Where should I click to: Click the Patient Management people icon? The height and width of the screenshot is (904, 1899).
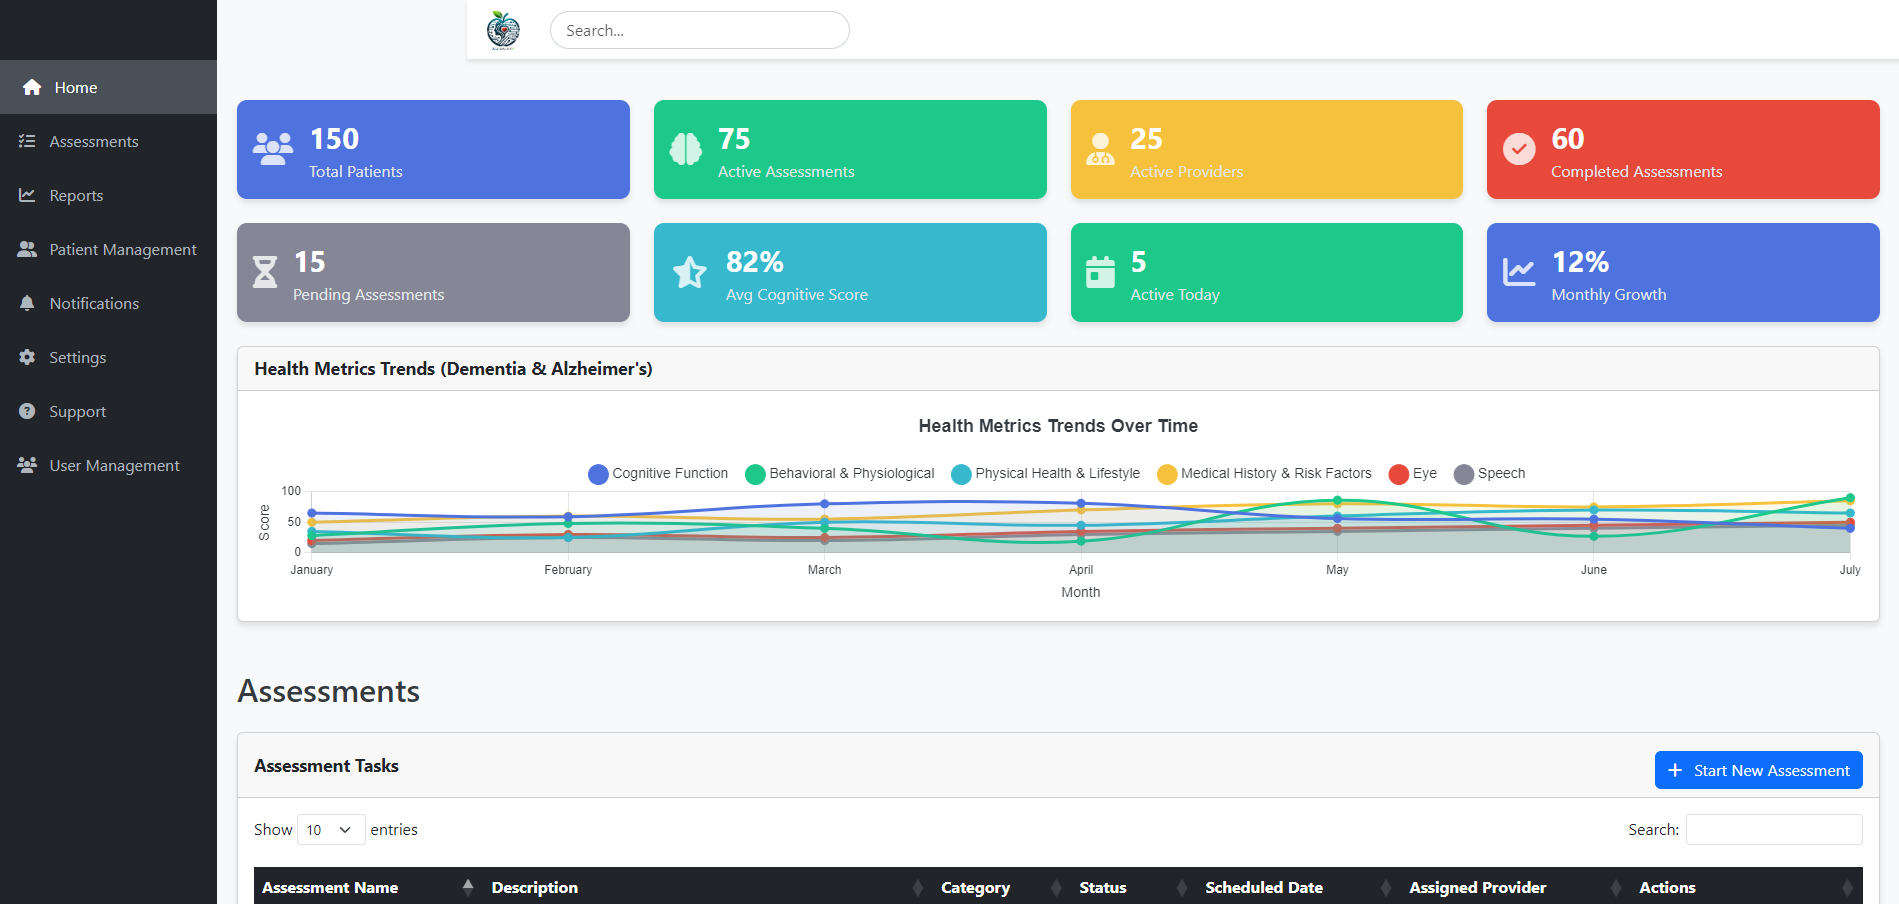(x=27, y=249)
